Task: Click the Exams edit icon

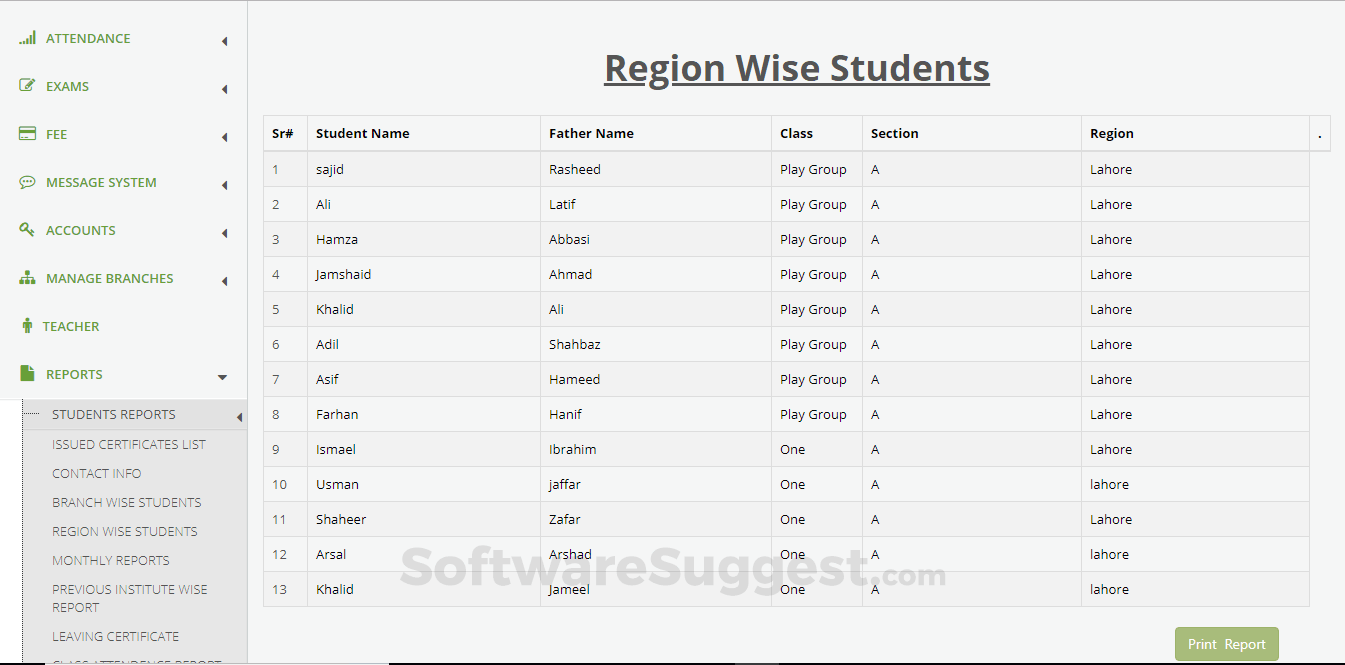Action: [27, 86]
